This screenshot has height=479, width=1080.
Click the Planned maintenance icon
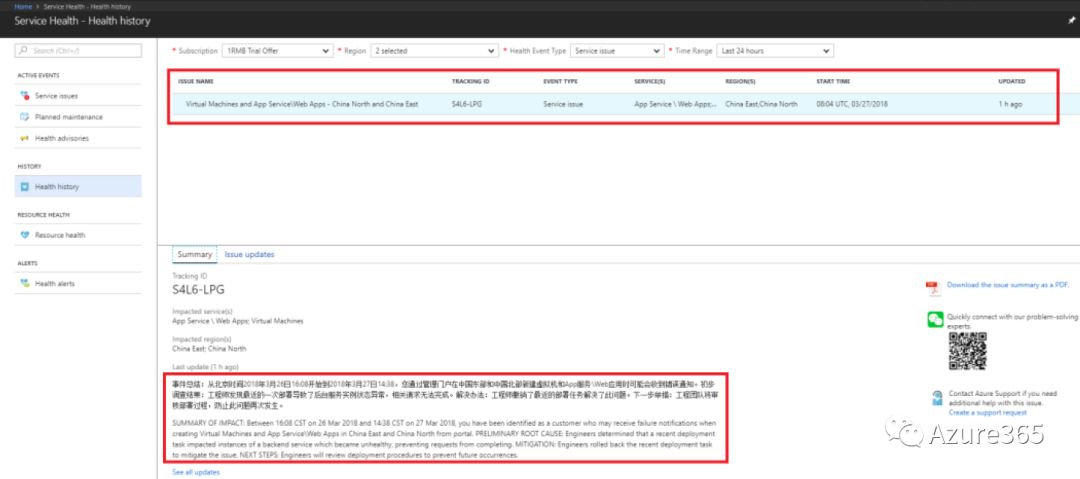pos(25,117)
